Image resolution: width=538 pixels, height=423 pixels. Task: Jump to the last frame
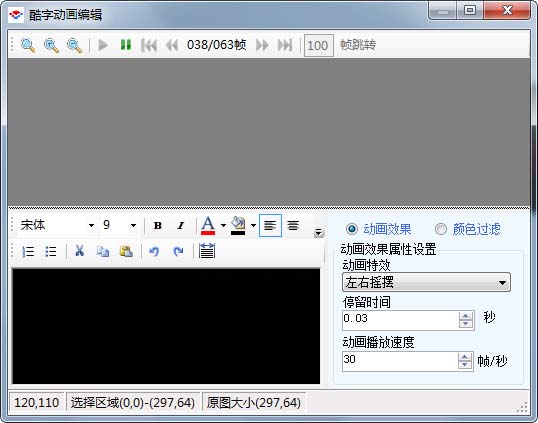(285, 45)
